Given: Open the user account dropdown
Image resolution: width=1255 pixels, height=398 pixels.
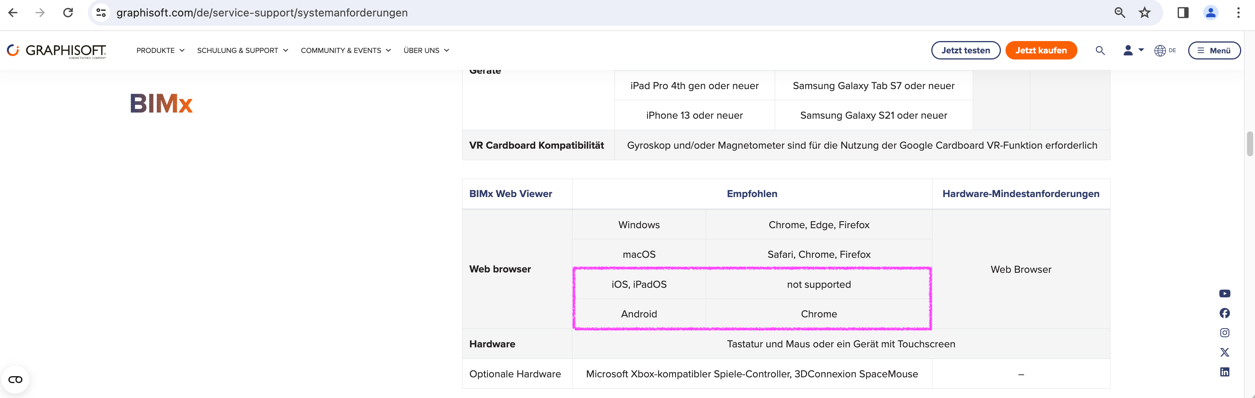Looking at the screenshot, I should pyautogui.click(x=1132, y=50).
